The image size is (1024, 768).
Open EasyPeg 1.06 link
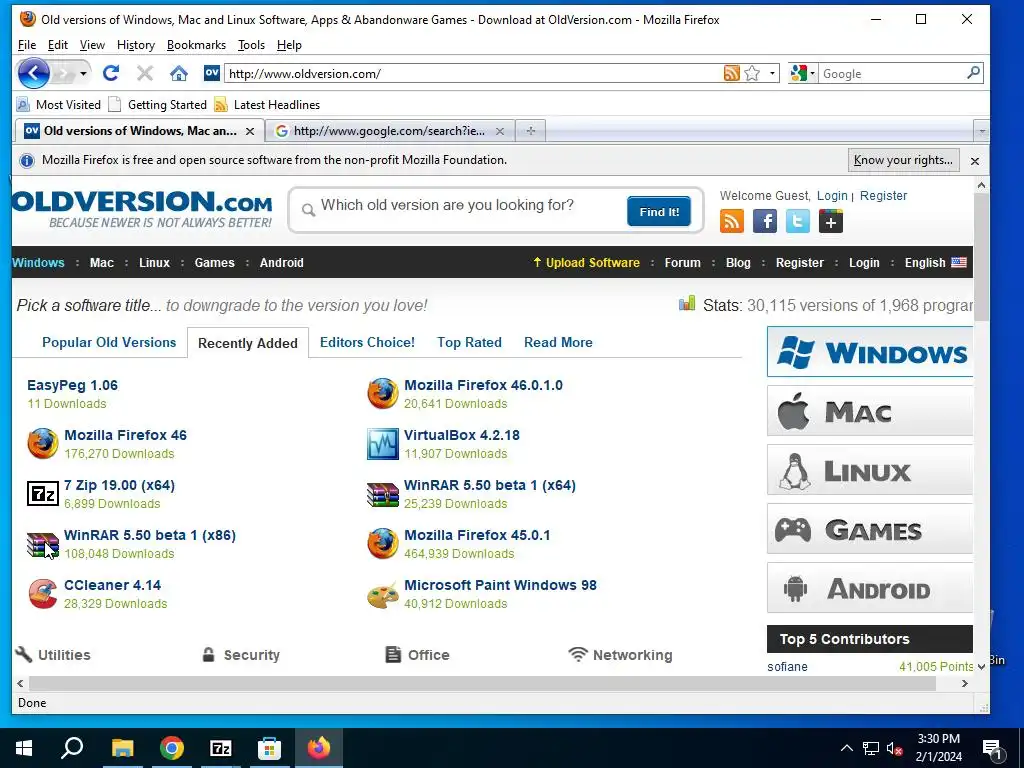click(x=72, y=385)
